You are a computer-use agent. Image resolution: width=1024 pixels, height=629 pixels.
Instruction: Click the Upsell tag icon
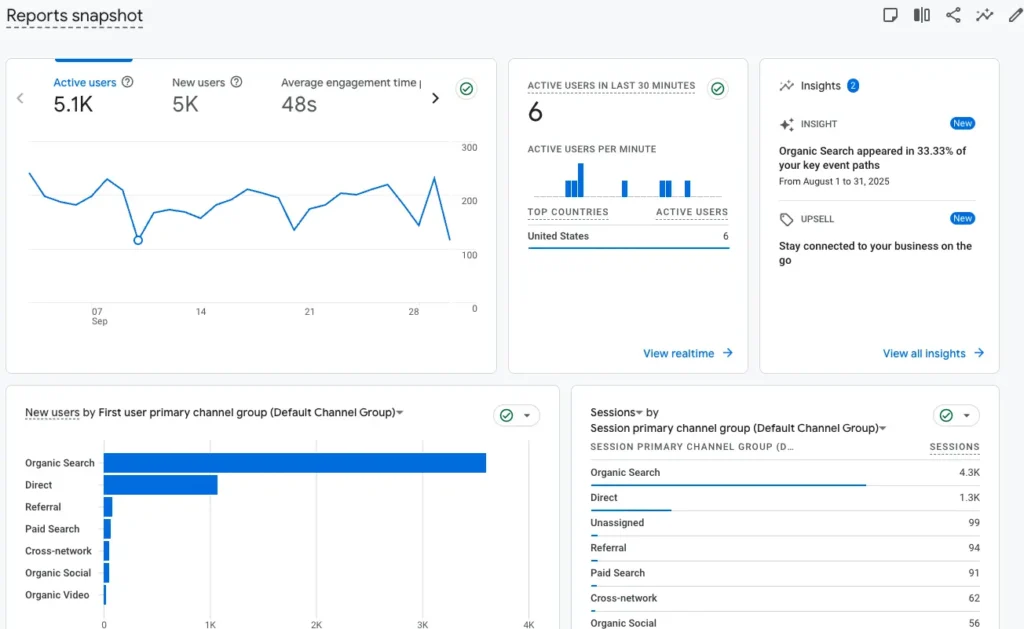[787, 219]
